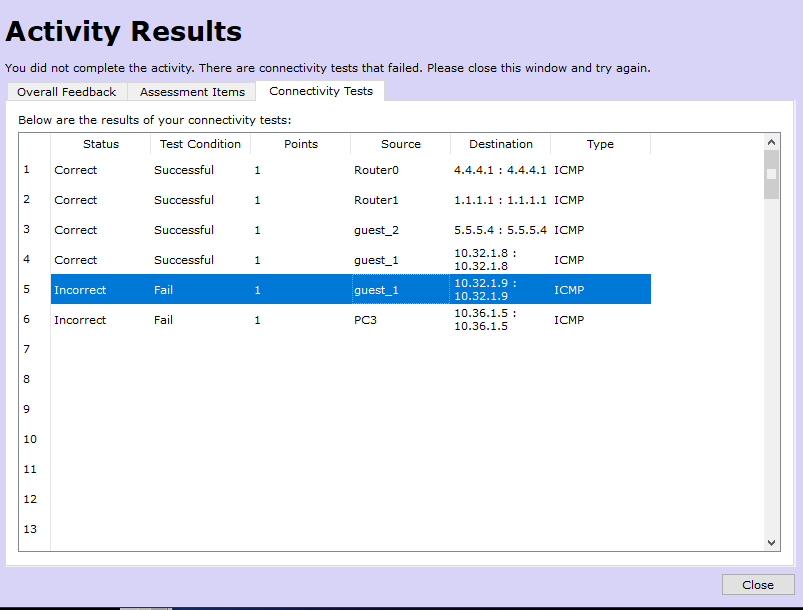This screenshot has width=803, height=610.
Task: Click Correct status in Router1 row
Action: point(100,200)
